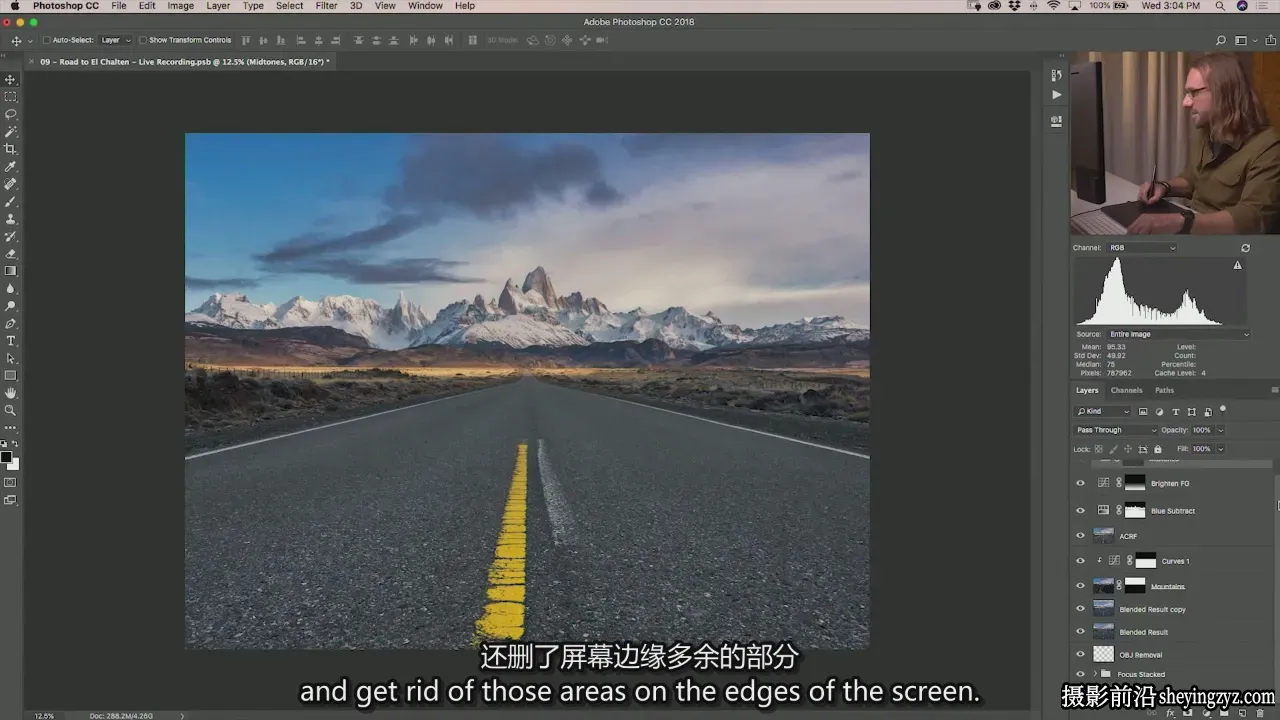This screenshot has width=1280, height=720.
Task: Open the tool preset picker arrow
Action: coord(28,40)
